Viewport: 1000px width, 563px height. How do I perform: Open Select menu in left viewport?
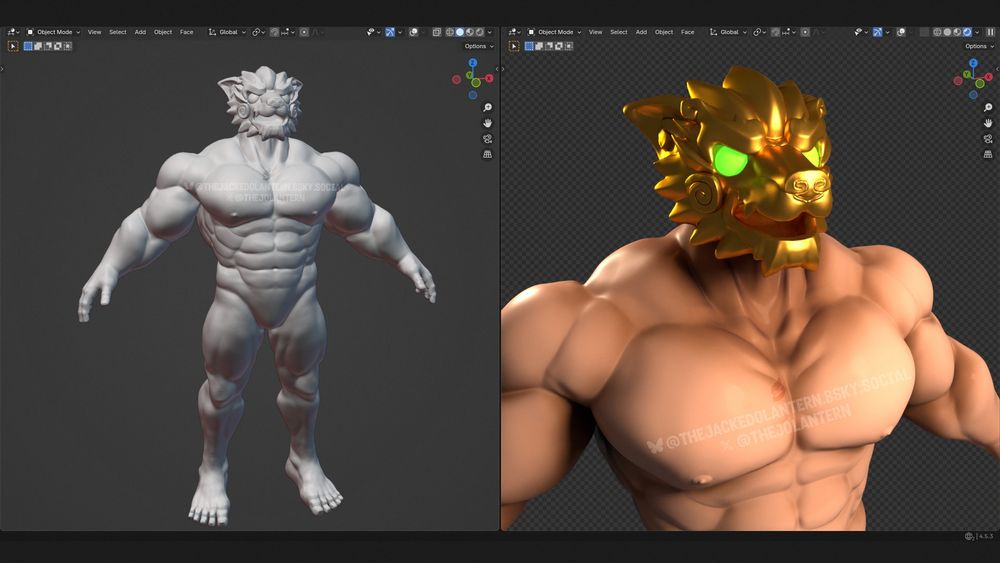point(118,32)
